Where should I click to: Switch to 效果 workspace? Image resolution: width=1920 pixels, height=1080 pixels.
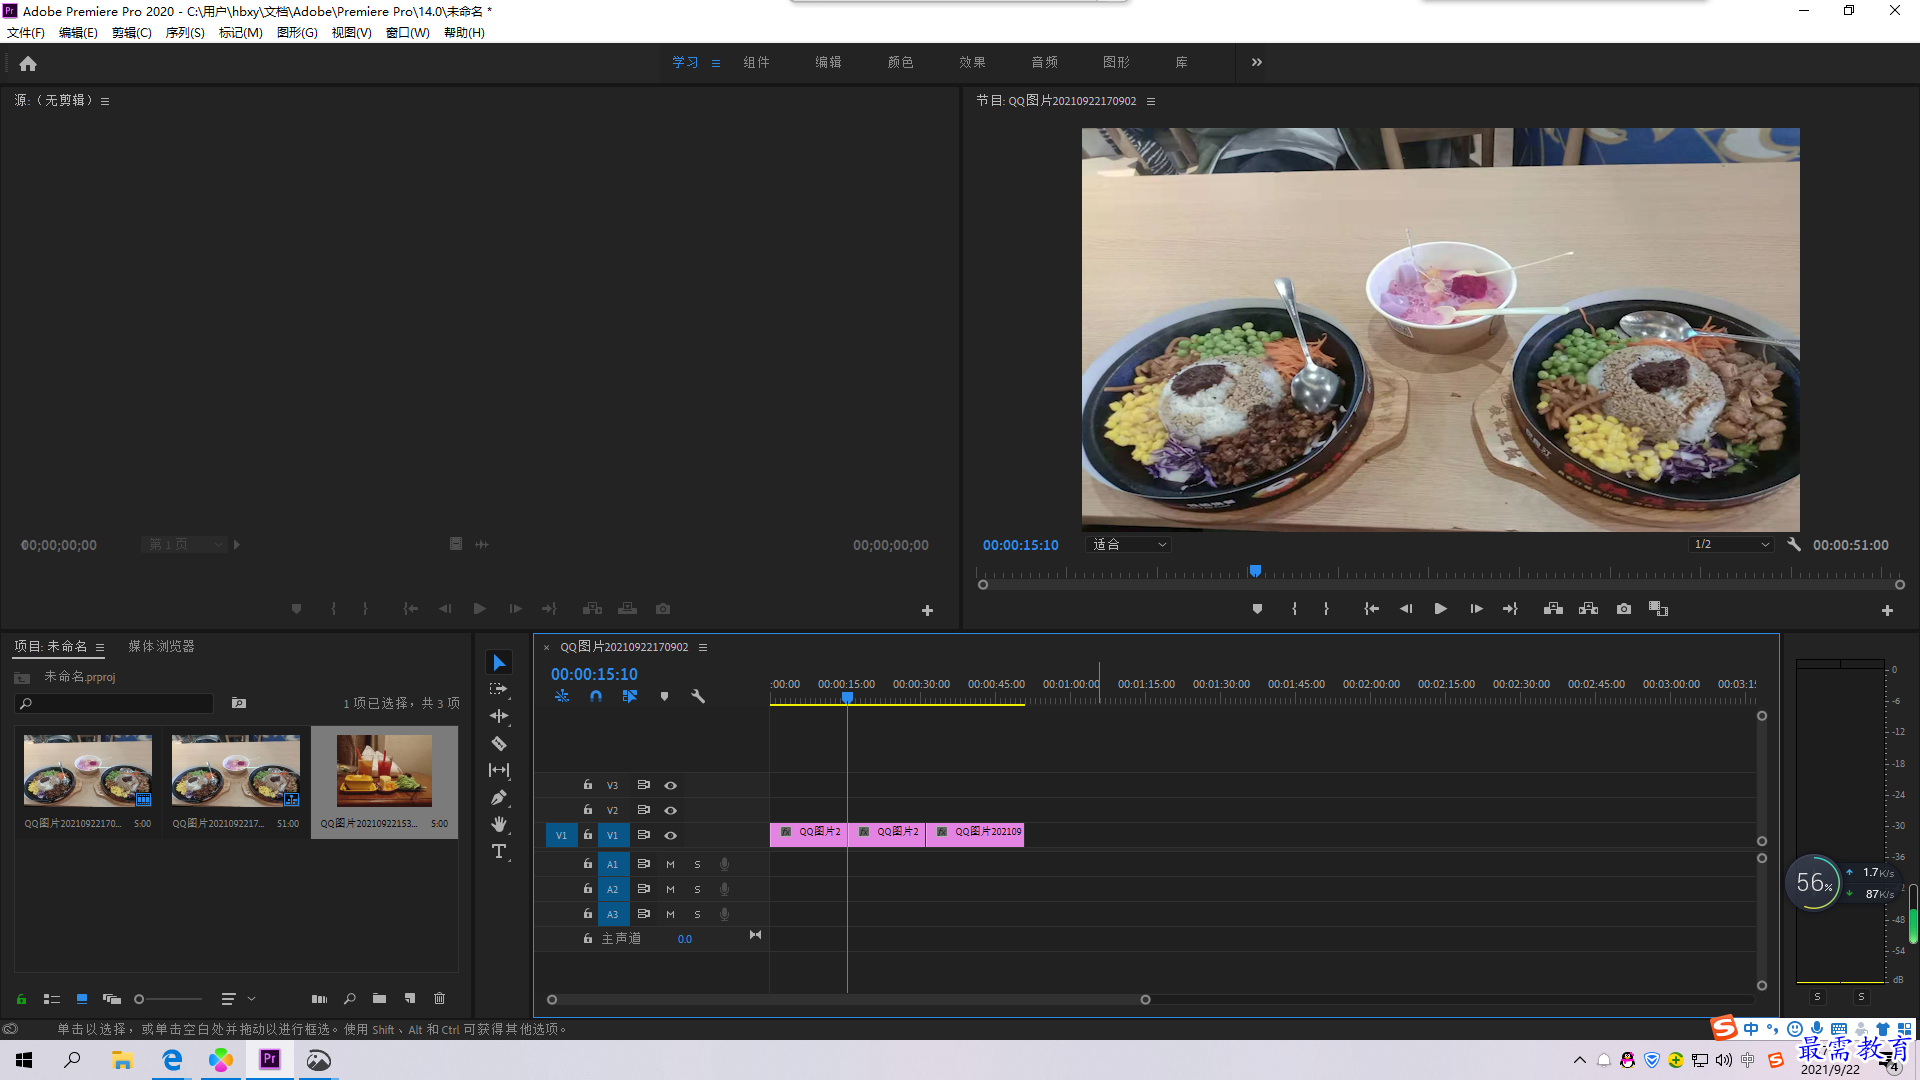click(972, 62)
